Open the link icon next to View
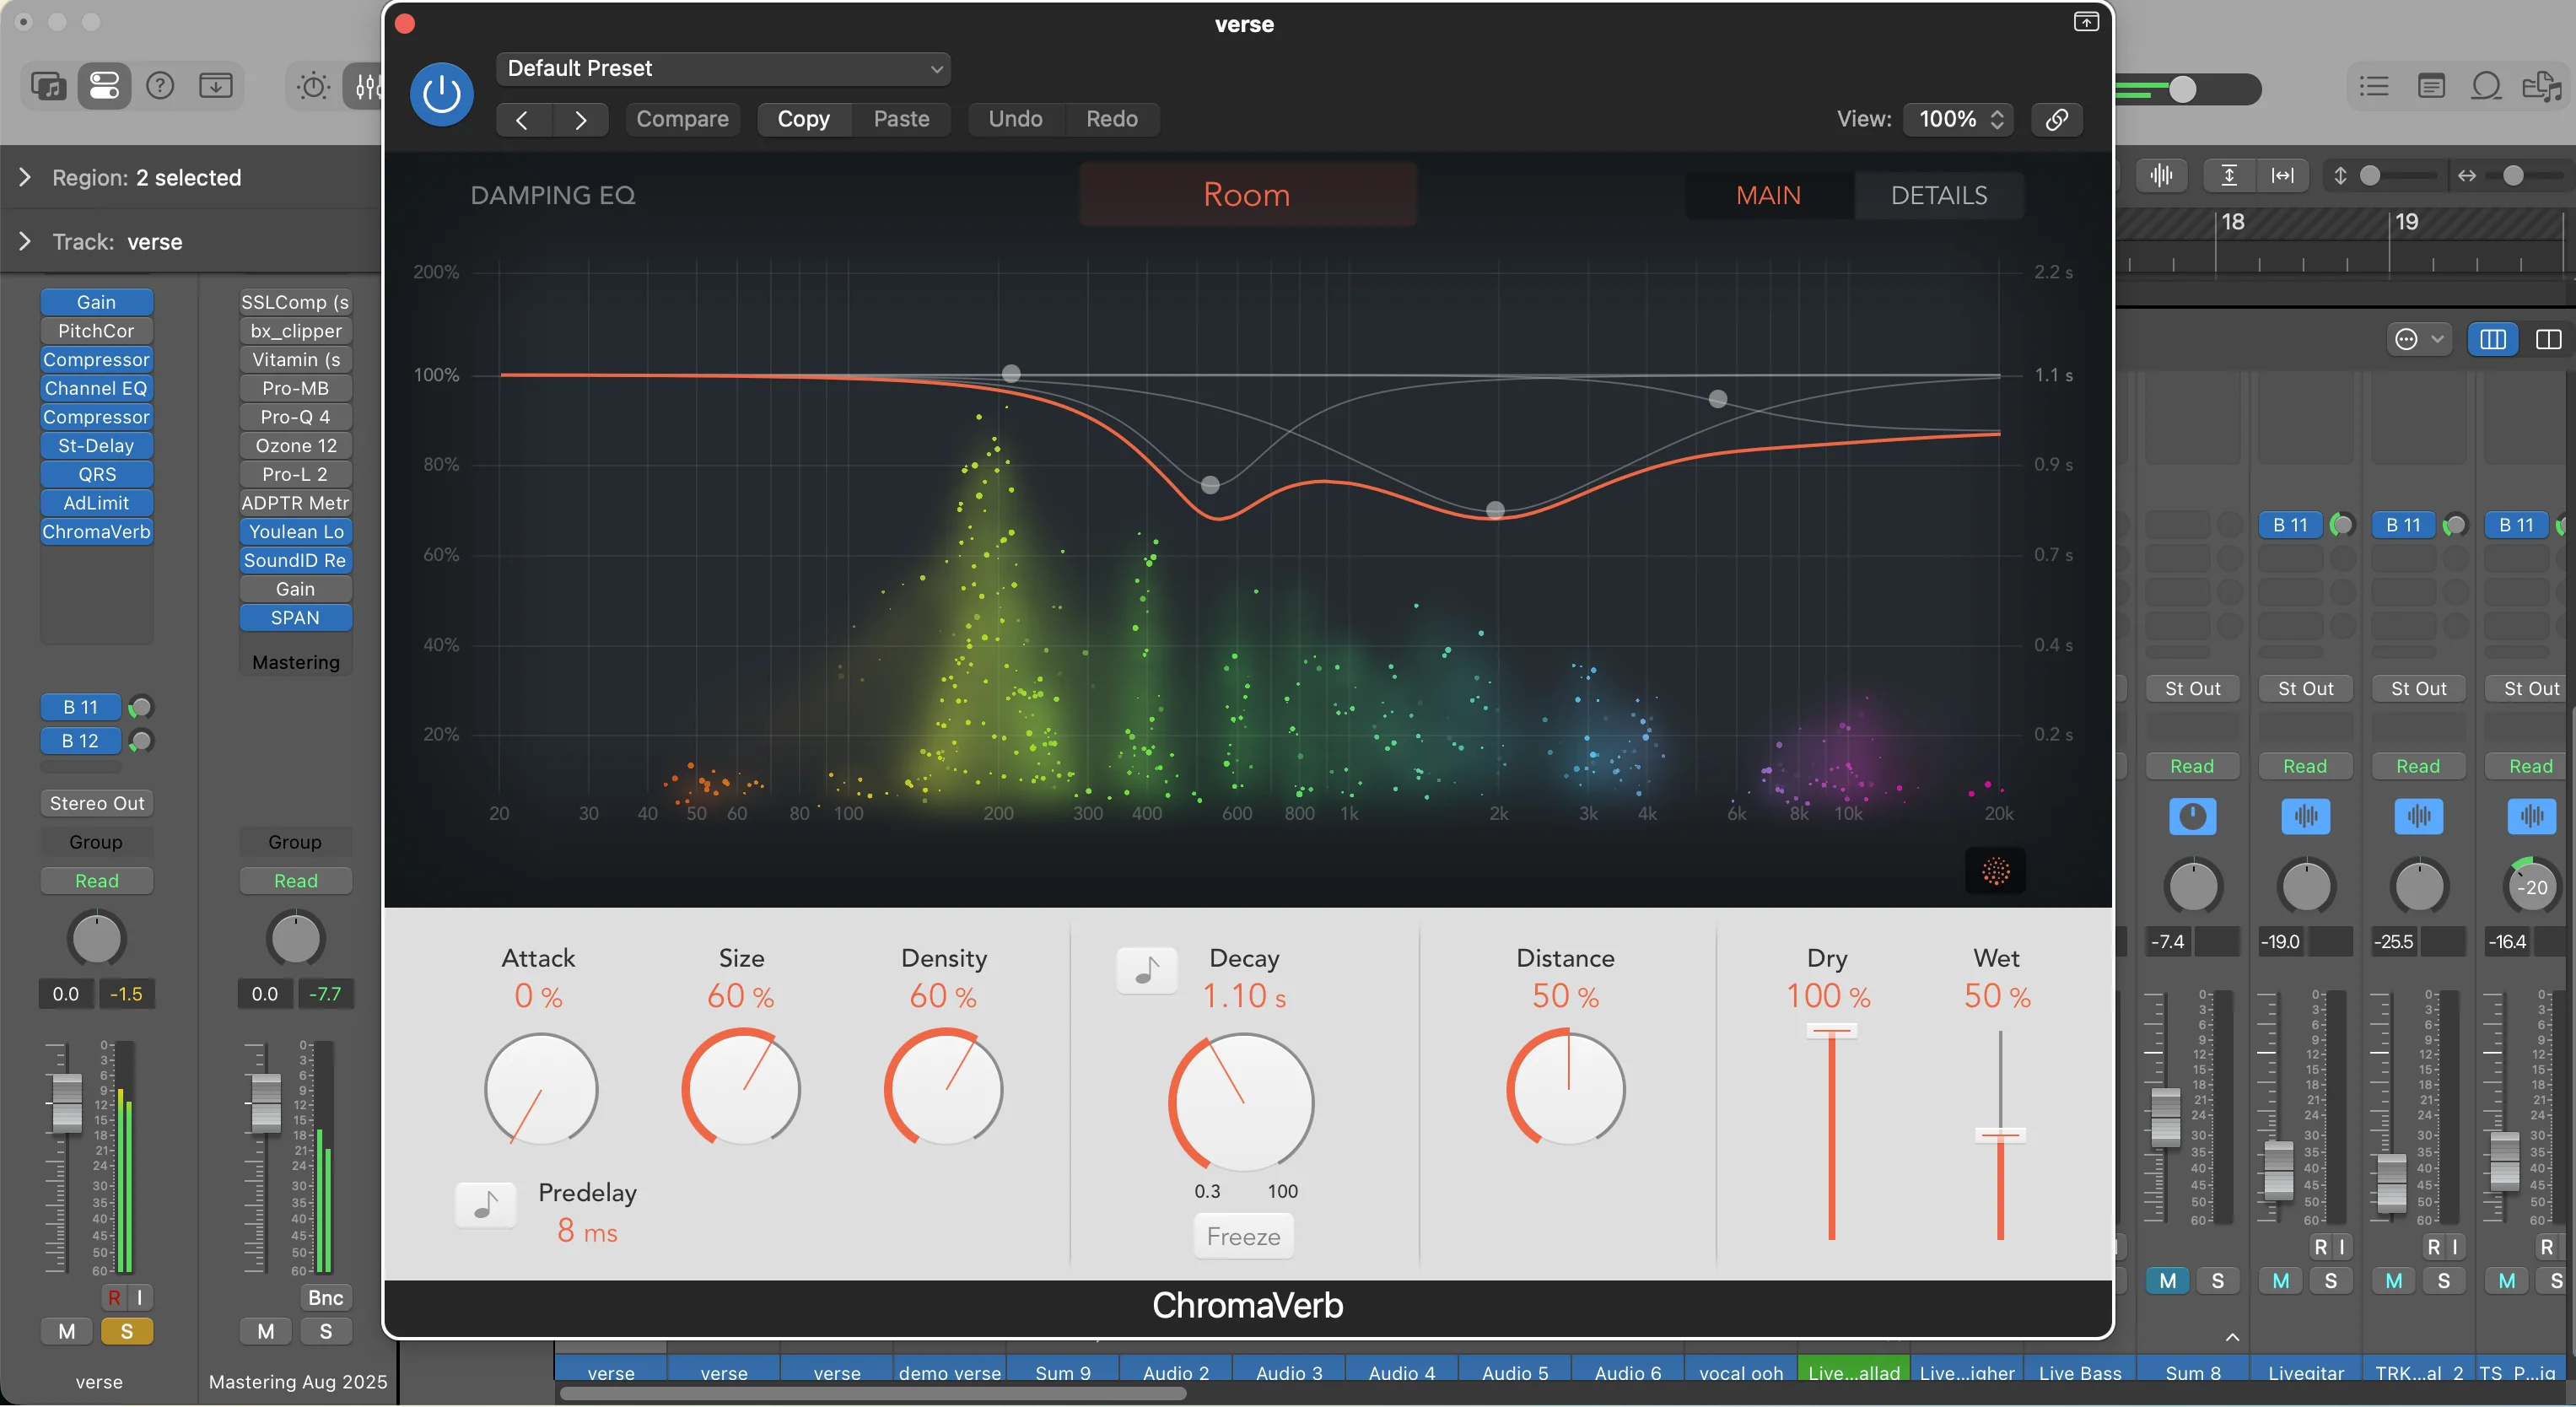2576x1407 pixels. [2057, 119]
